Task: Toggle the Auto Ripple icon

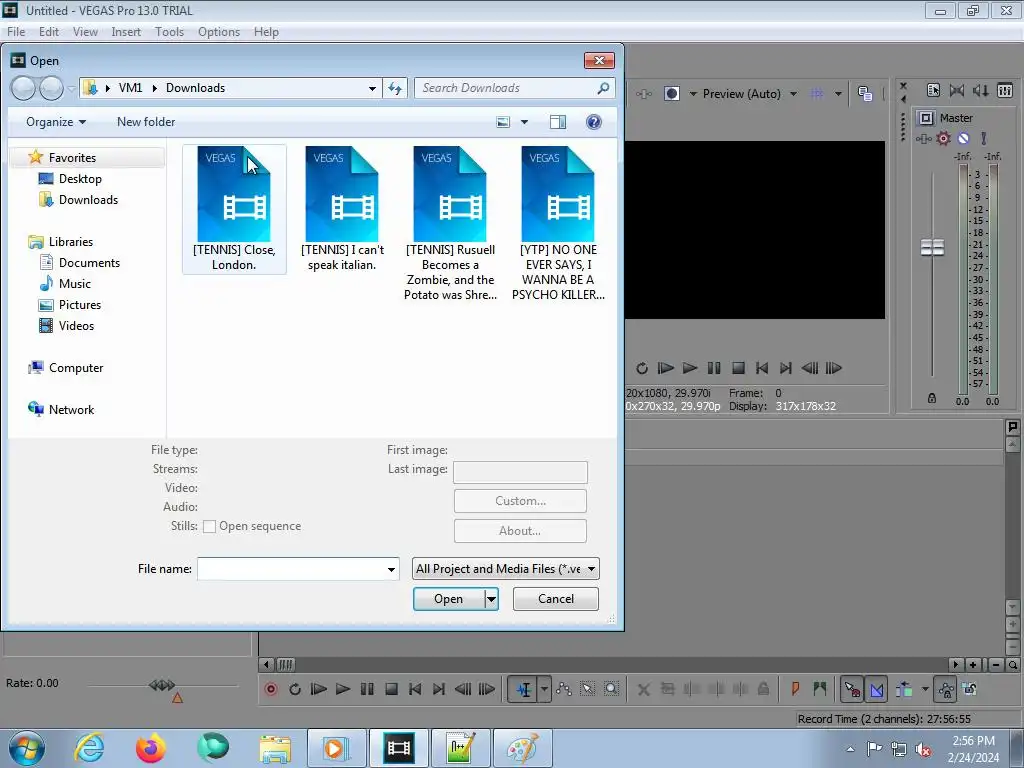Action: 904,689
